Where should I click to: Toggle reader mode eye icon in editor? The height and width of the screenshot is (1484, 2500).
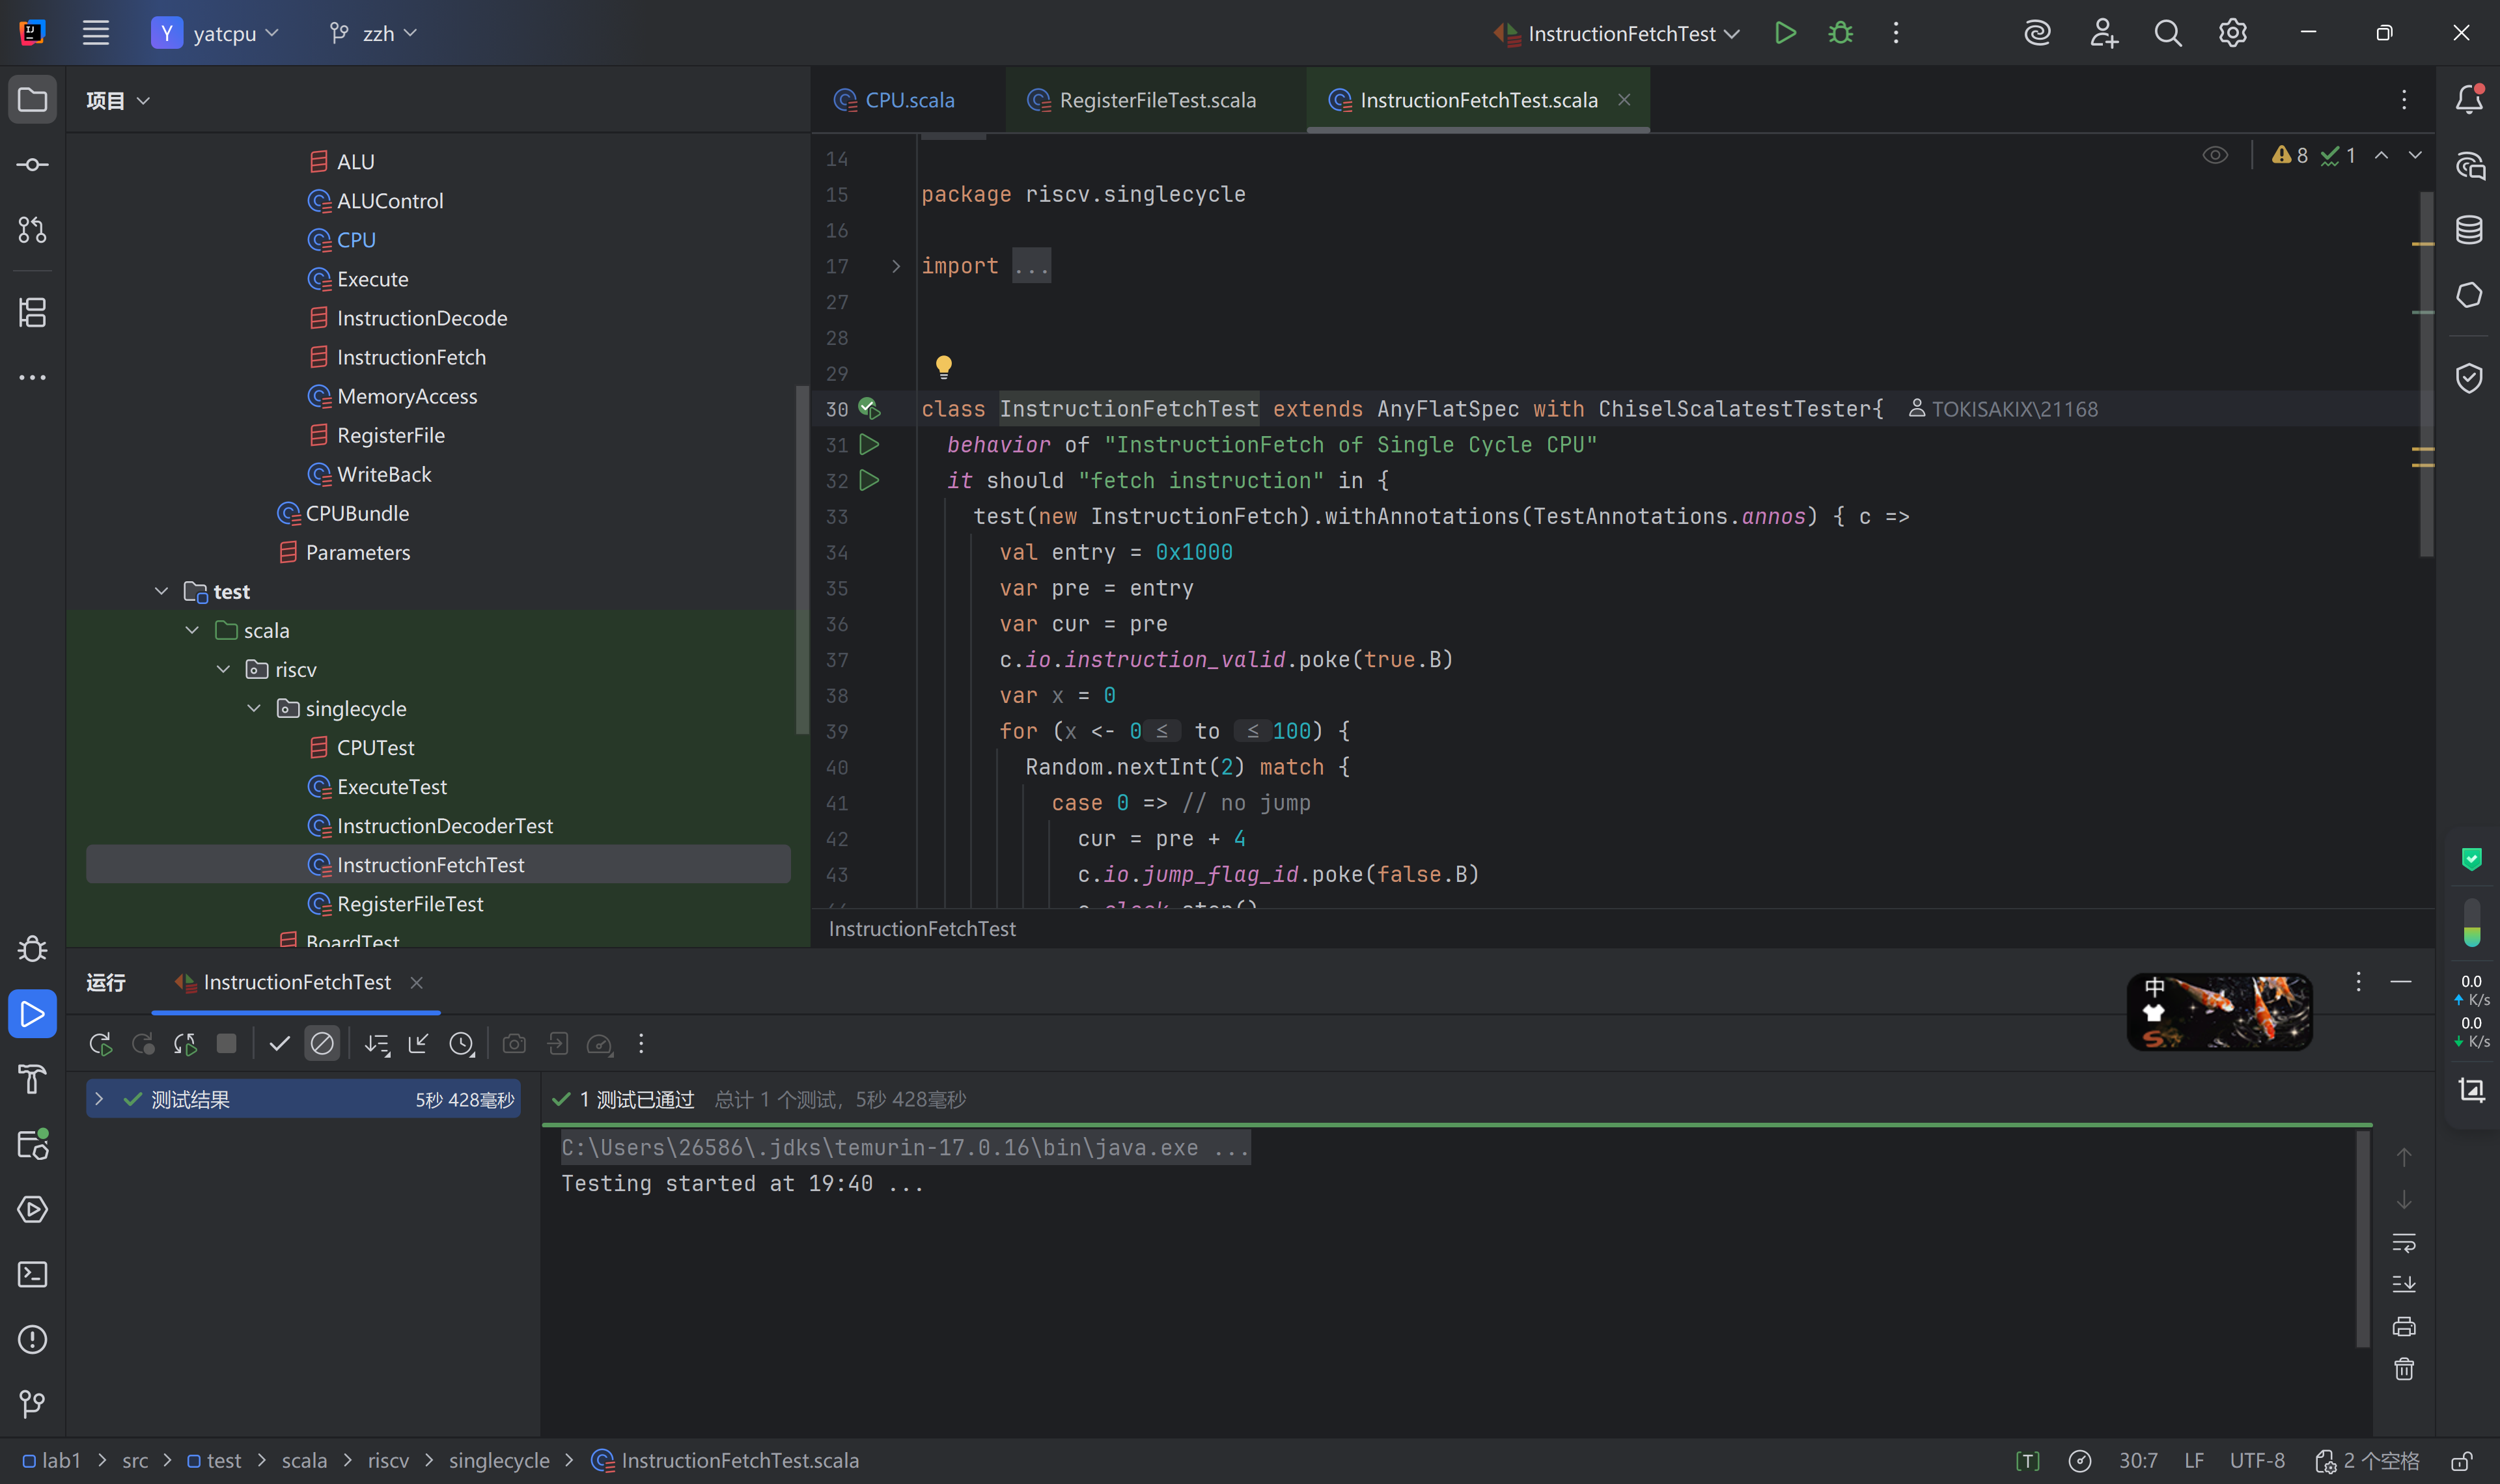(2215, 155)
